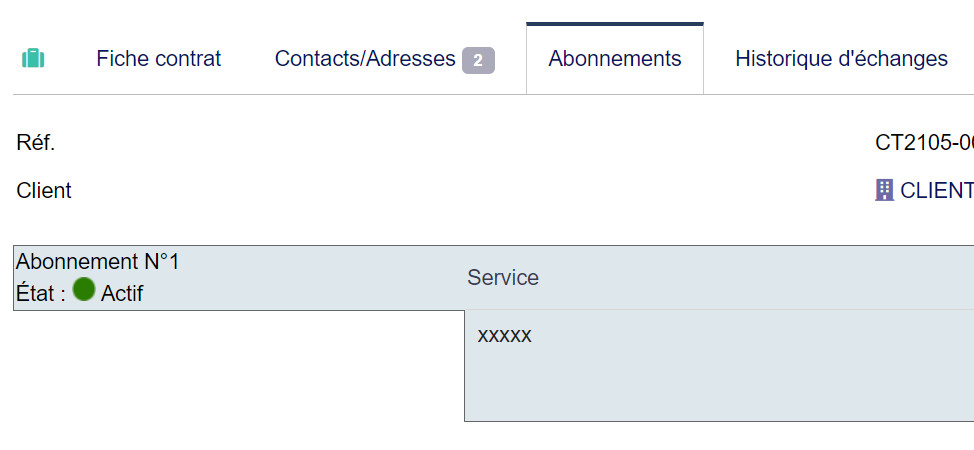Click the Abonnement N°1 title
The width and height of the screenshot is (974, 450).
[98, 262]
